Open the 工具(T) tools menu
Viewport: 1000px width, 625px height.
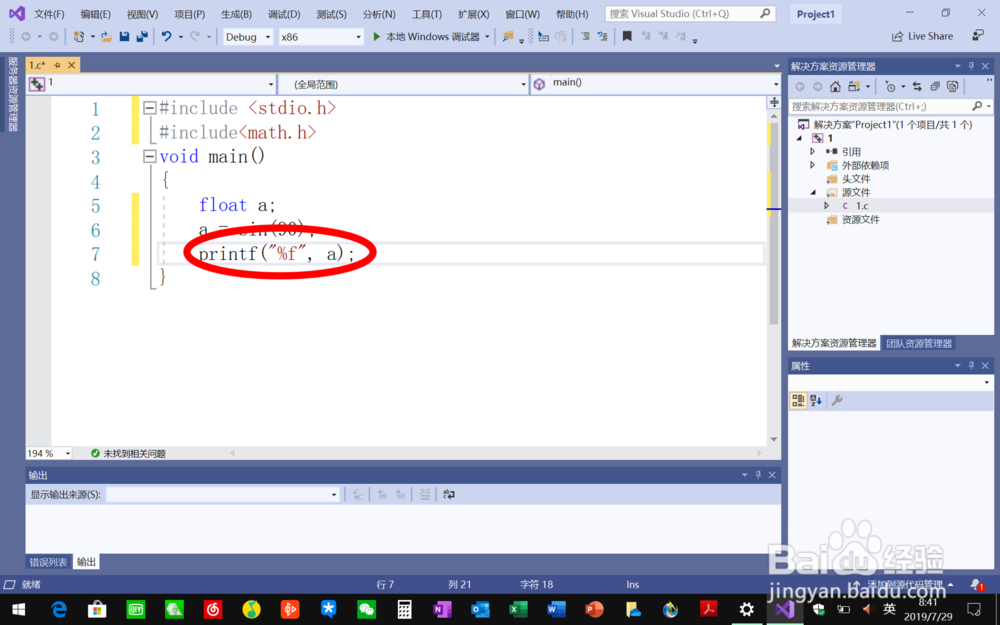point(427,14)
